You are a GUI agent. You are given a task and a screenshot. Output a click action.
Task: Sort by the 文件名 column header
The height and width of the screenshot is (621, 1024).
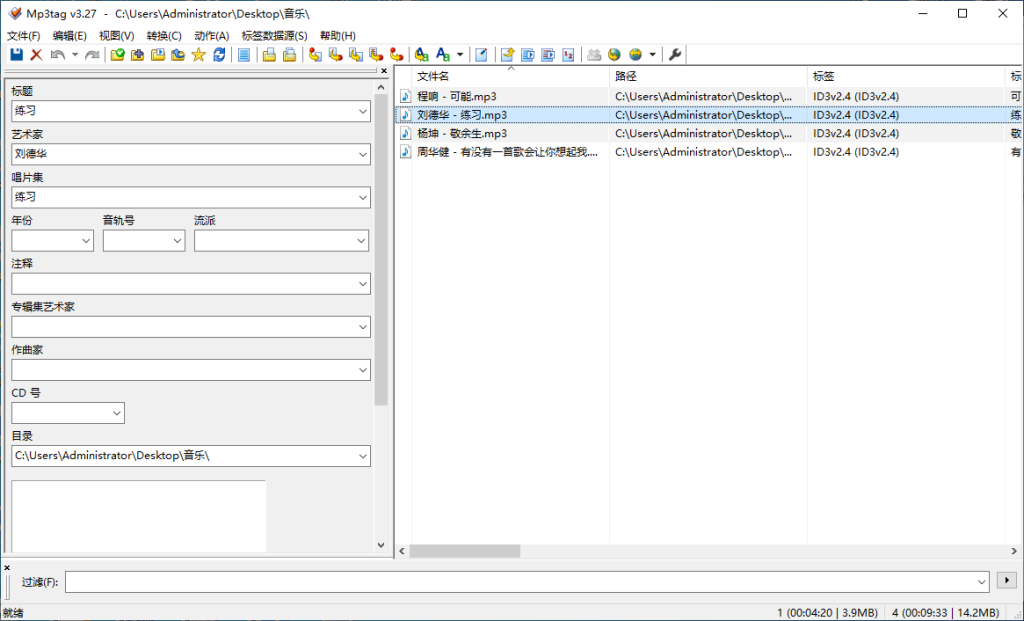510,76
